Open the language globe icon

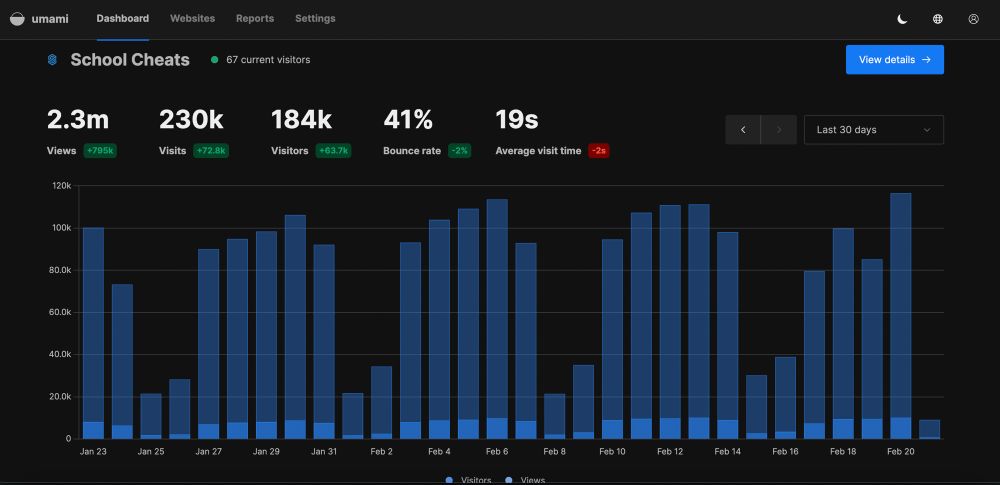coord(938,19)
